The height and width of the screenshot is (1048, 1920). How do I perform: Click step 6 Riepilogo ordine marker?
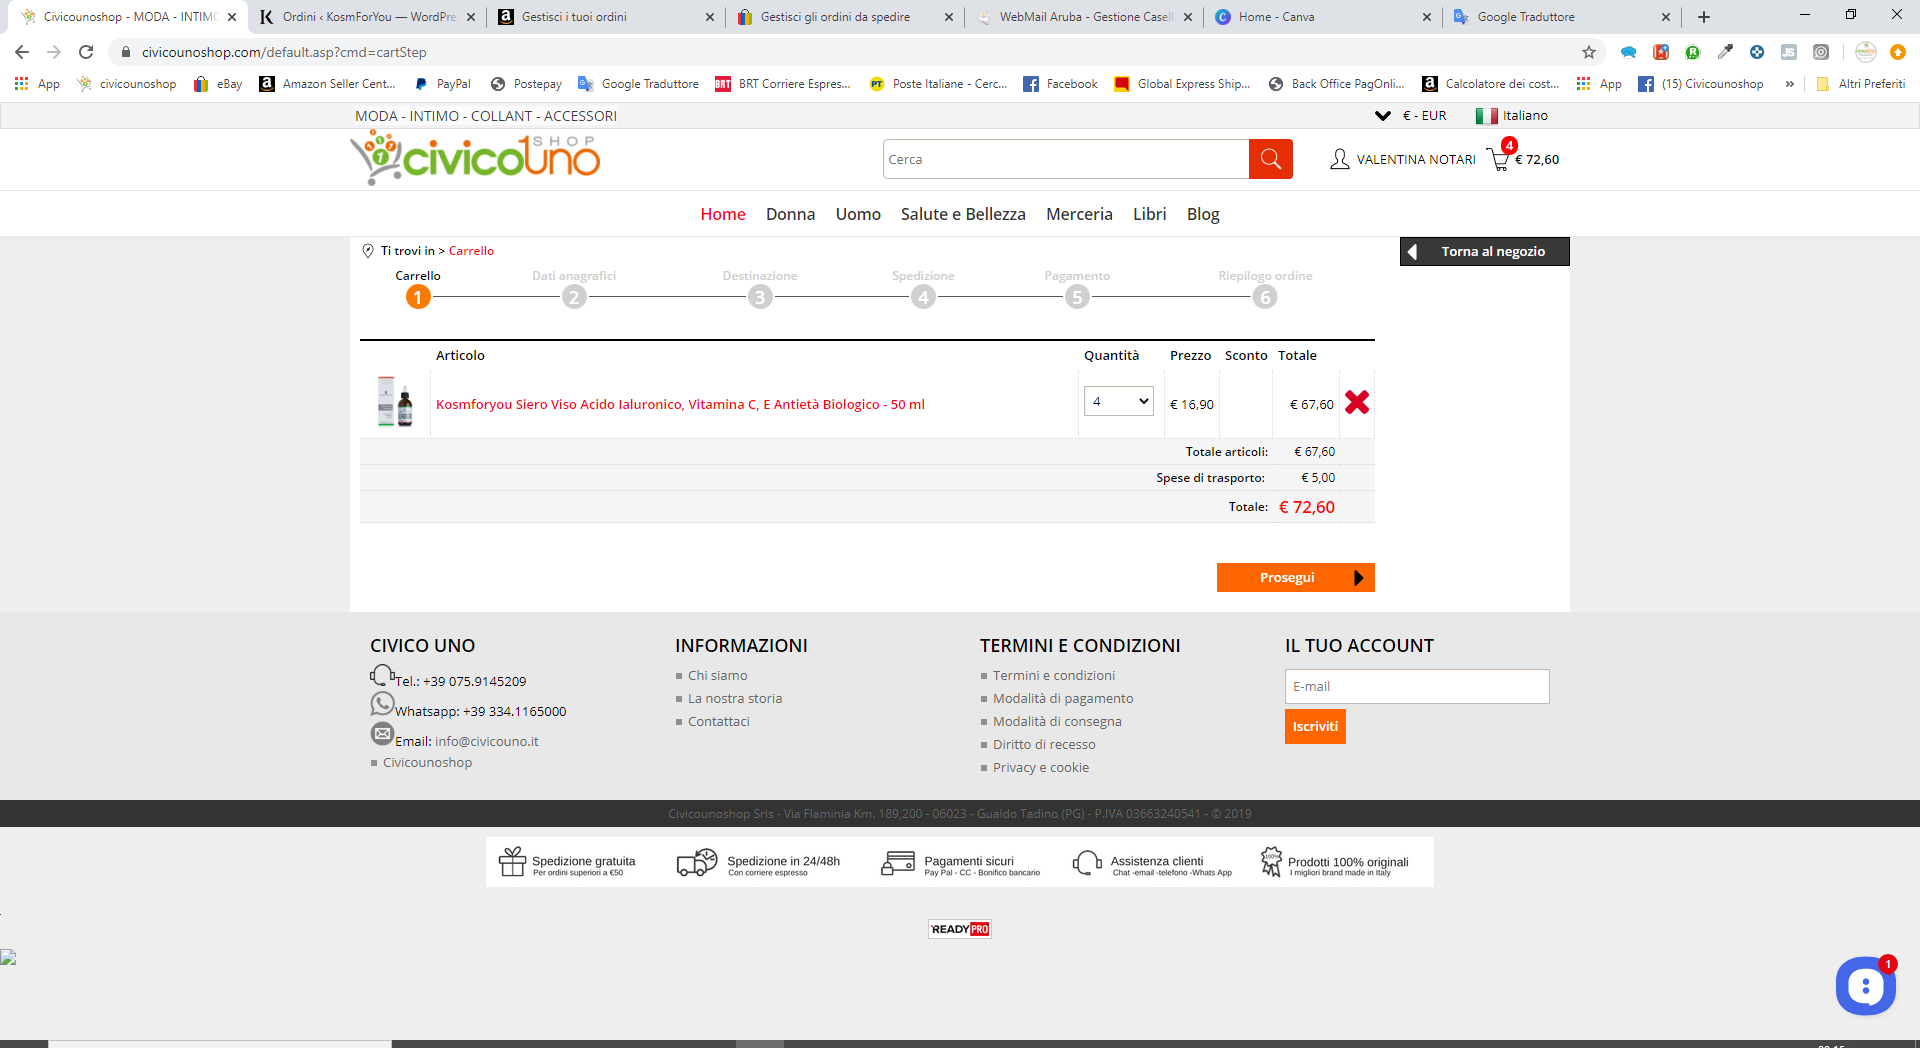1265,297
